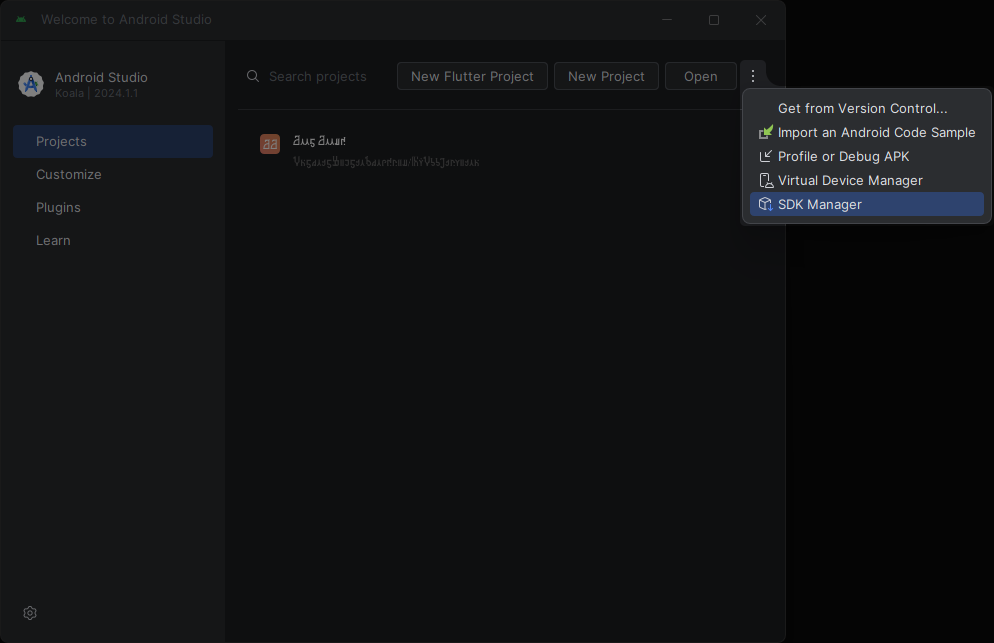Show the Learn section

click(113, 240)
